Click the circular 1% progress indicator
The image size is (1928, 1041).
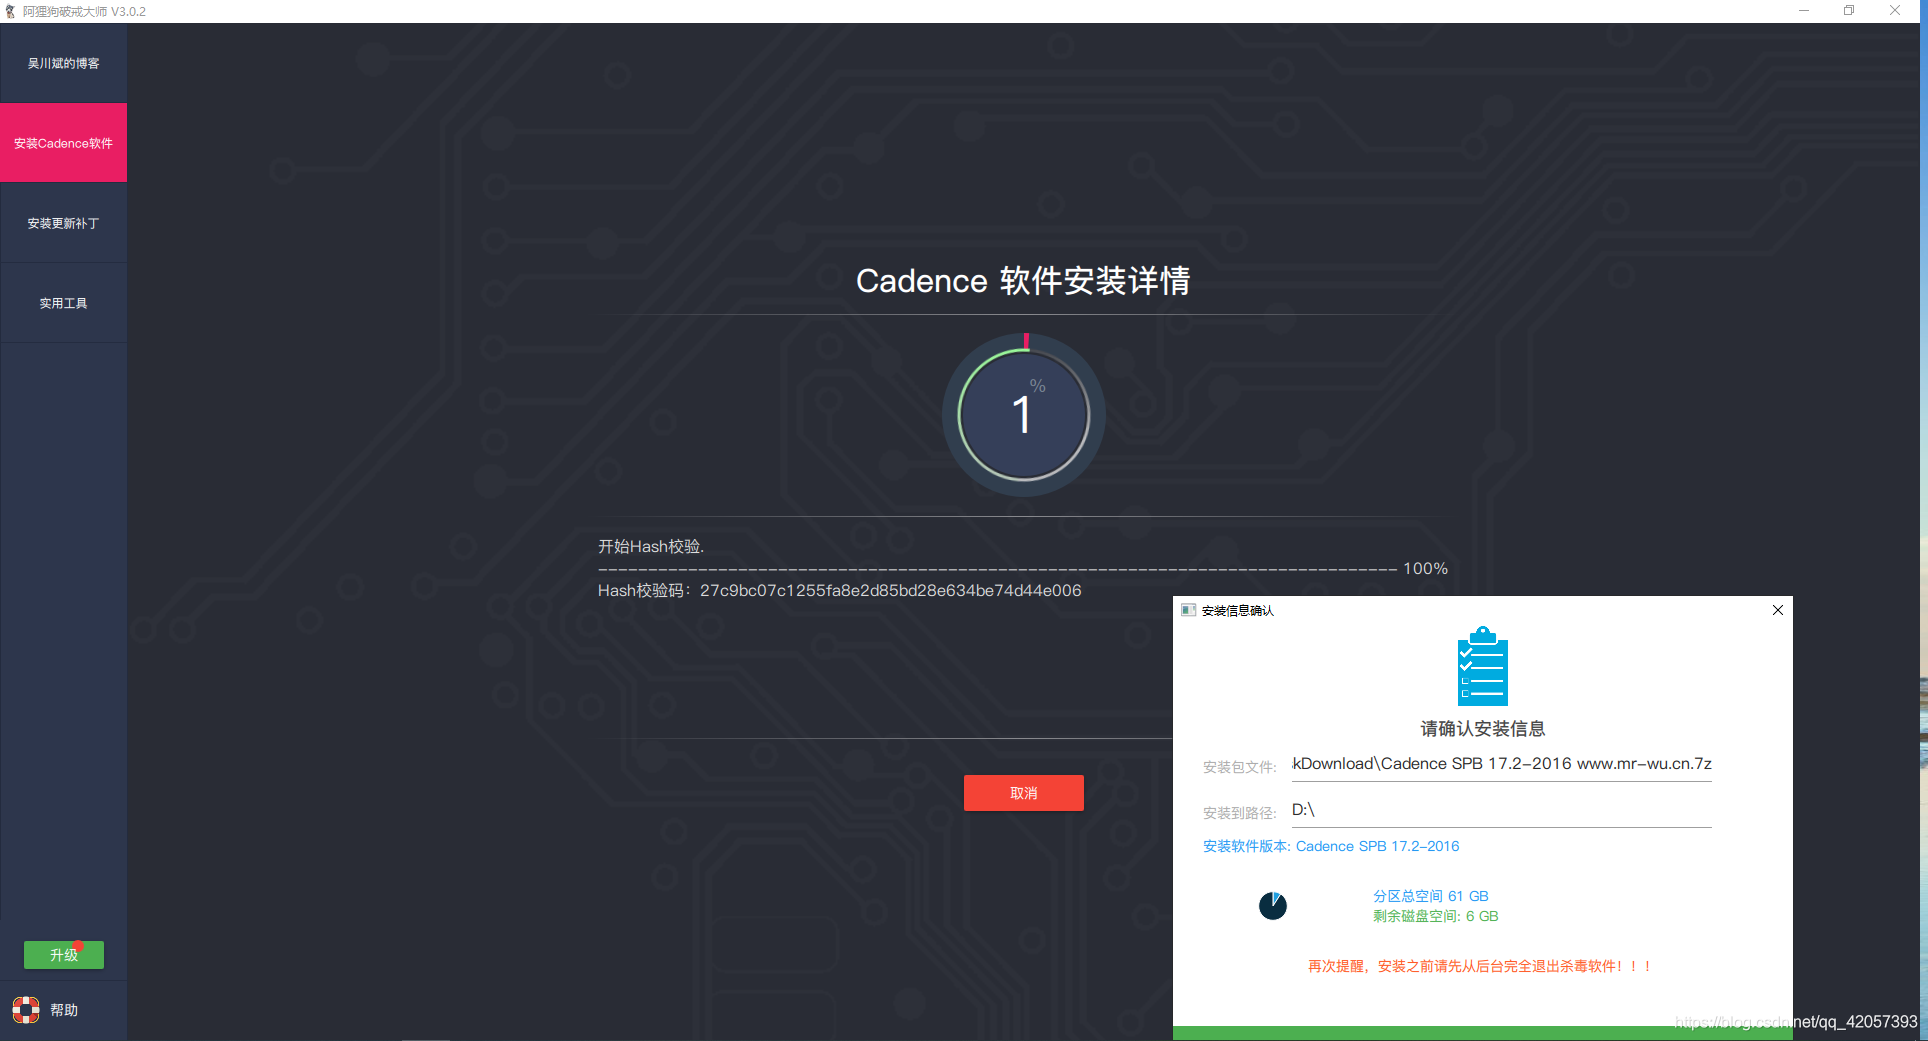click(x=1023, y=414)
